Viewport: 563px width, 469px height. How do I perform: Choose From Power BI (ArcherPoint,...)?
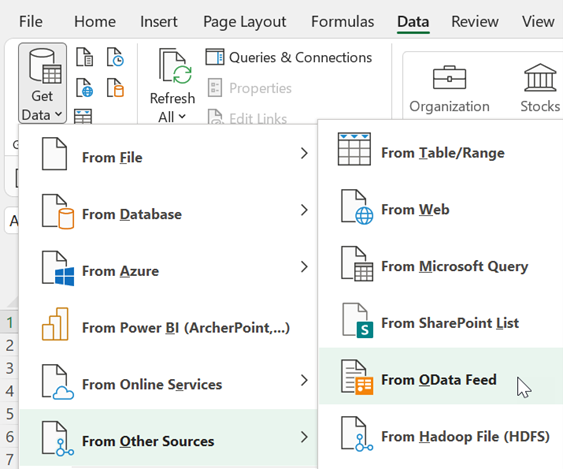click(168, 324)
